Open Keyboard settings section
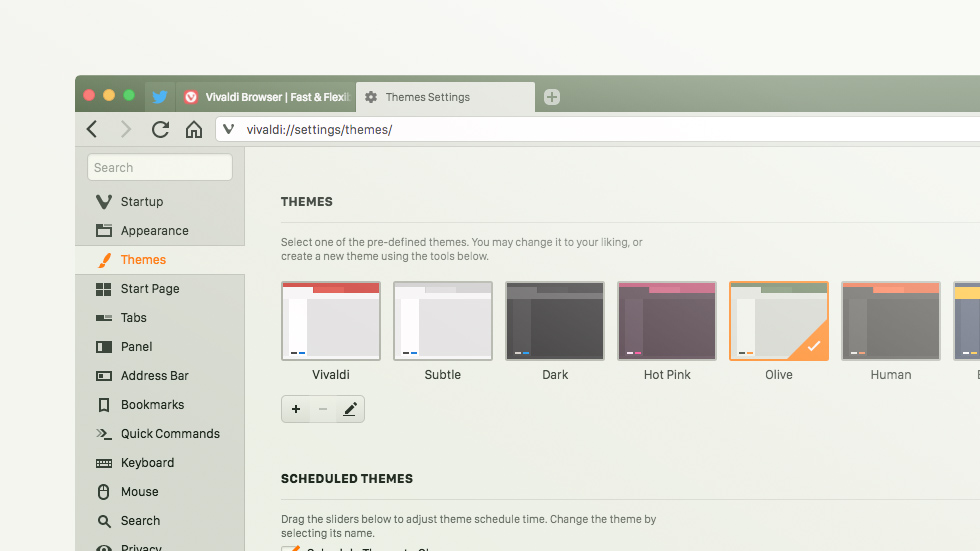 click(x=159, y=463)
